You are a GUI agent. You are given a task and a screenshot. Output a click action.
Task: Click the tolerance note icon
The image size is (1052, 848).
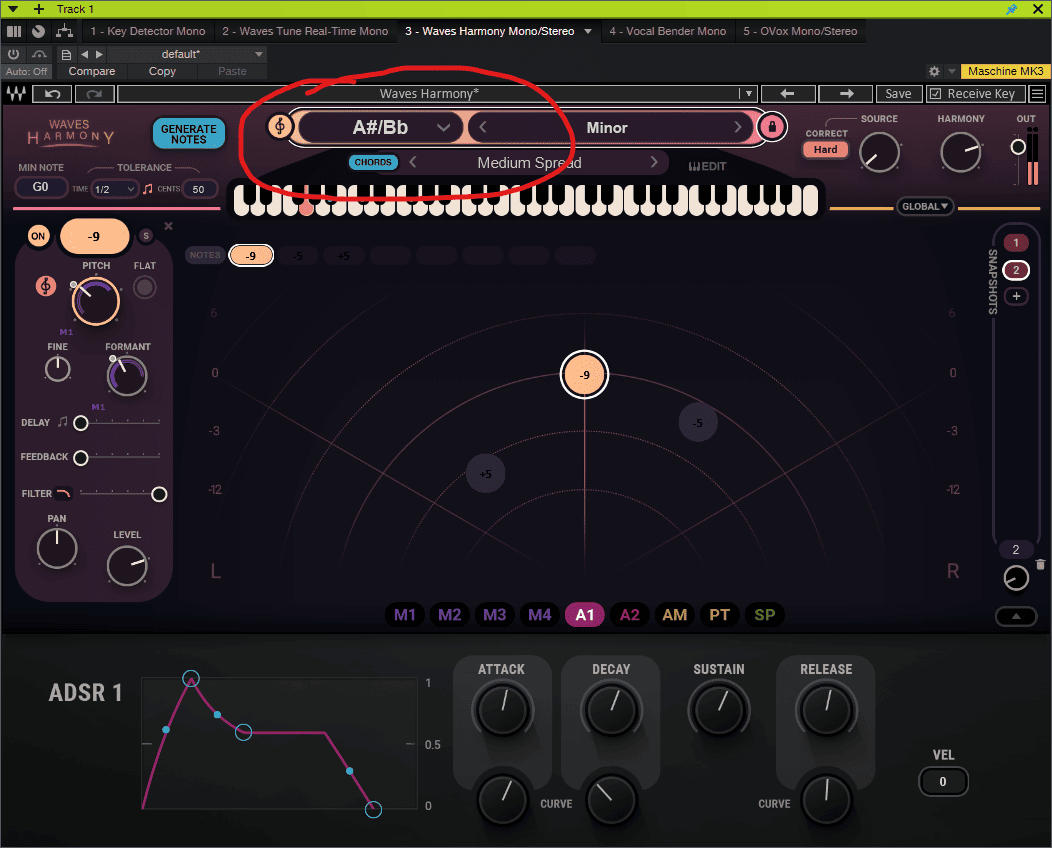[148, 189]
